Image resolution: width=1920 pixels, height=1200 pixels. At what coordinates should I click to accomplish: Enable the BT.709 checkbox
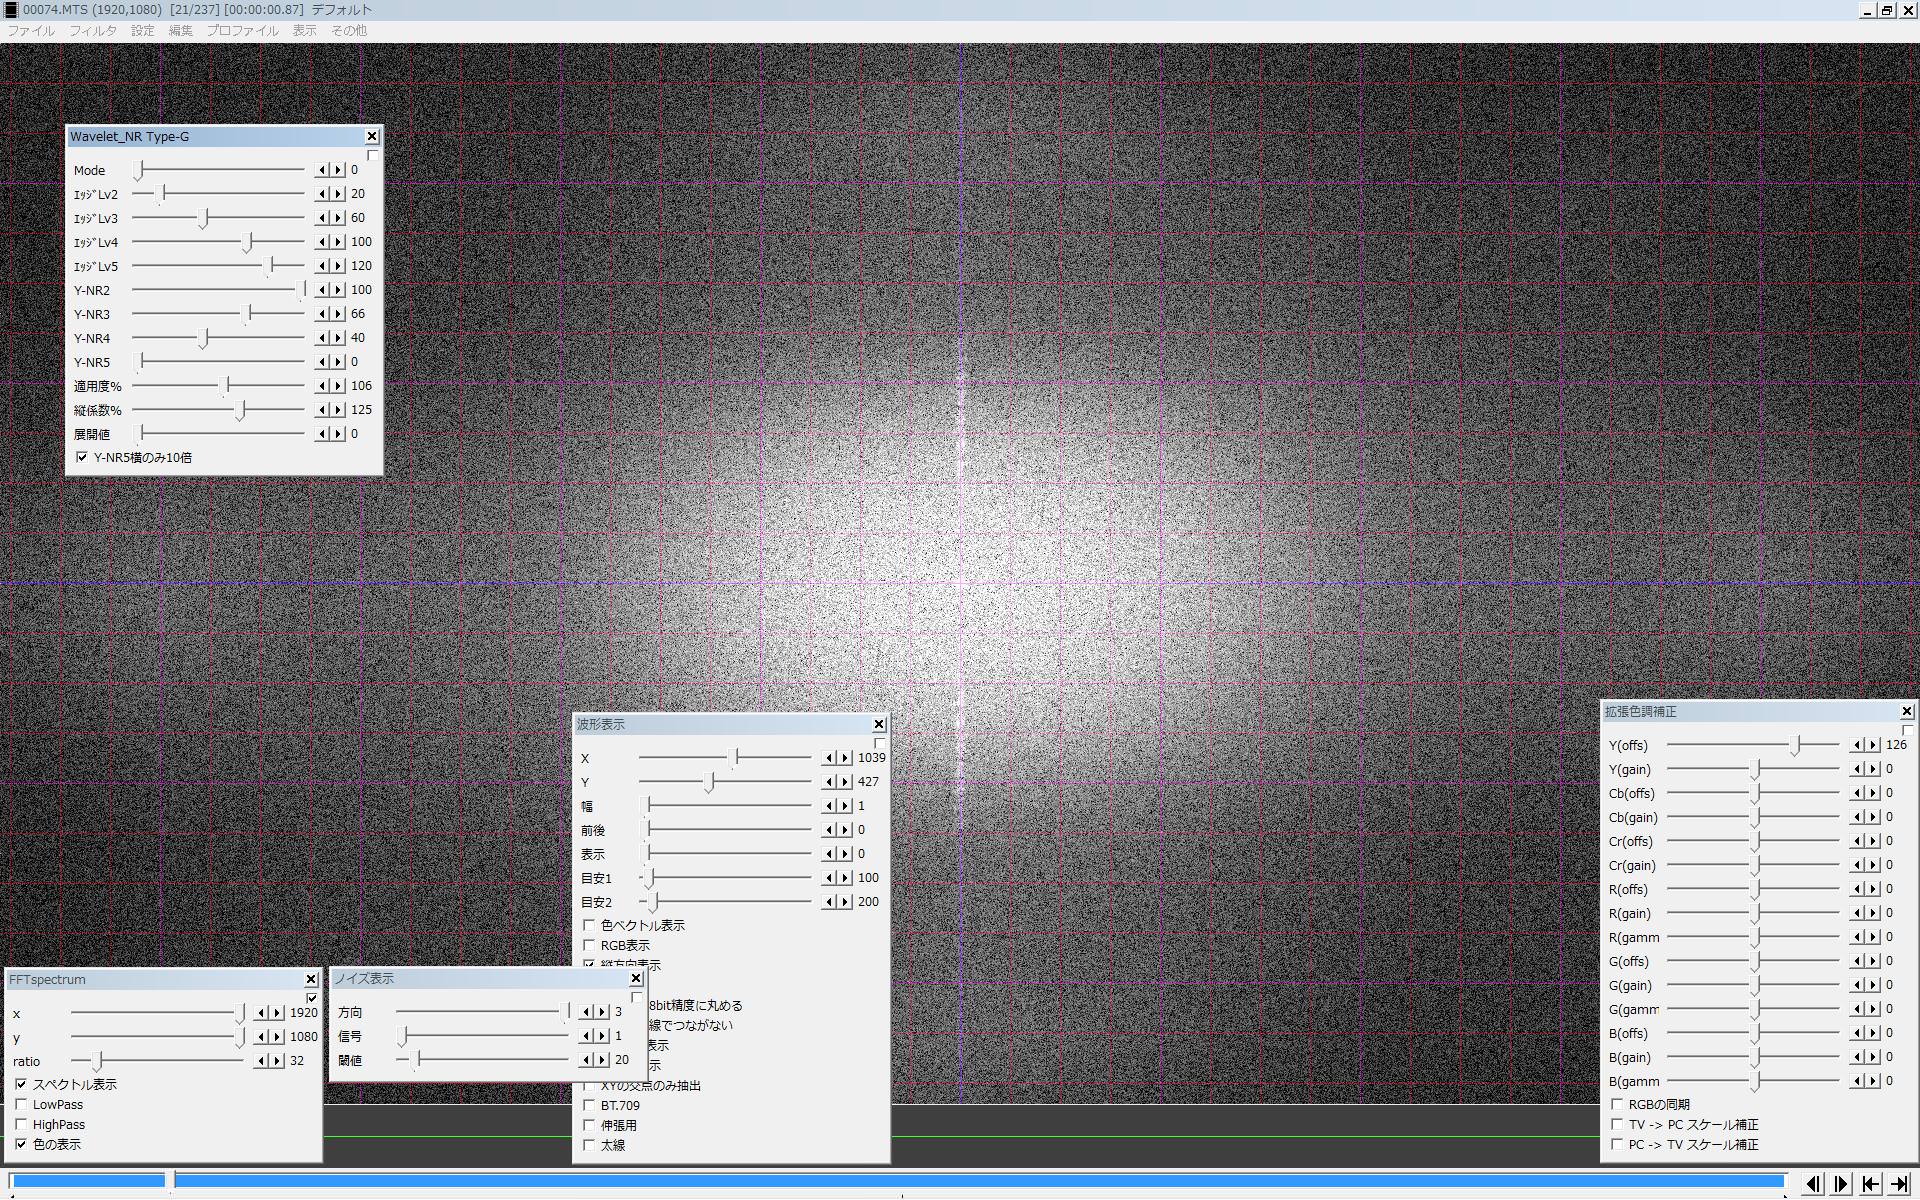(x=589, y=1105)
